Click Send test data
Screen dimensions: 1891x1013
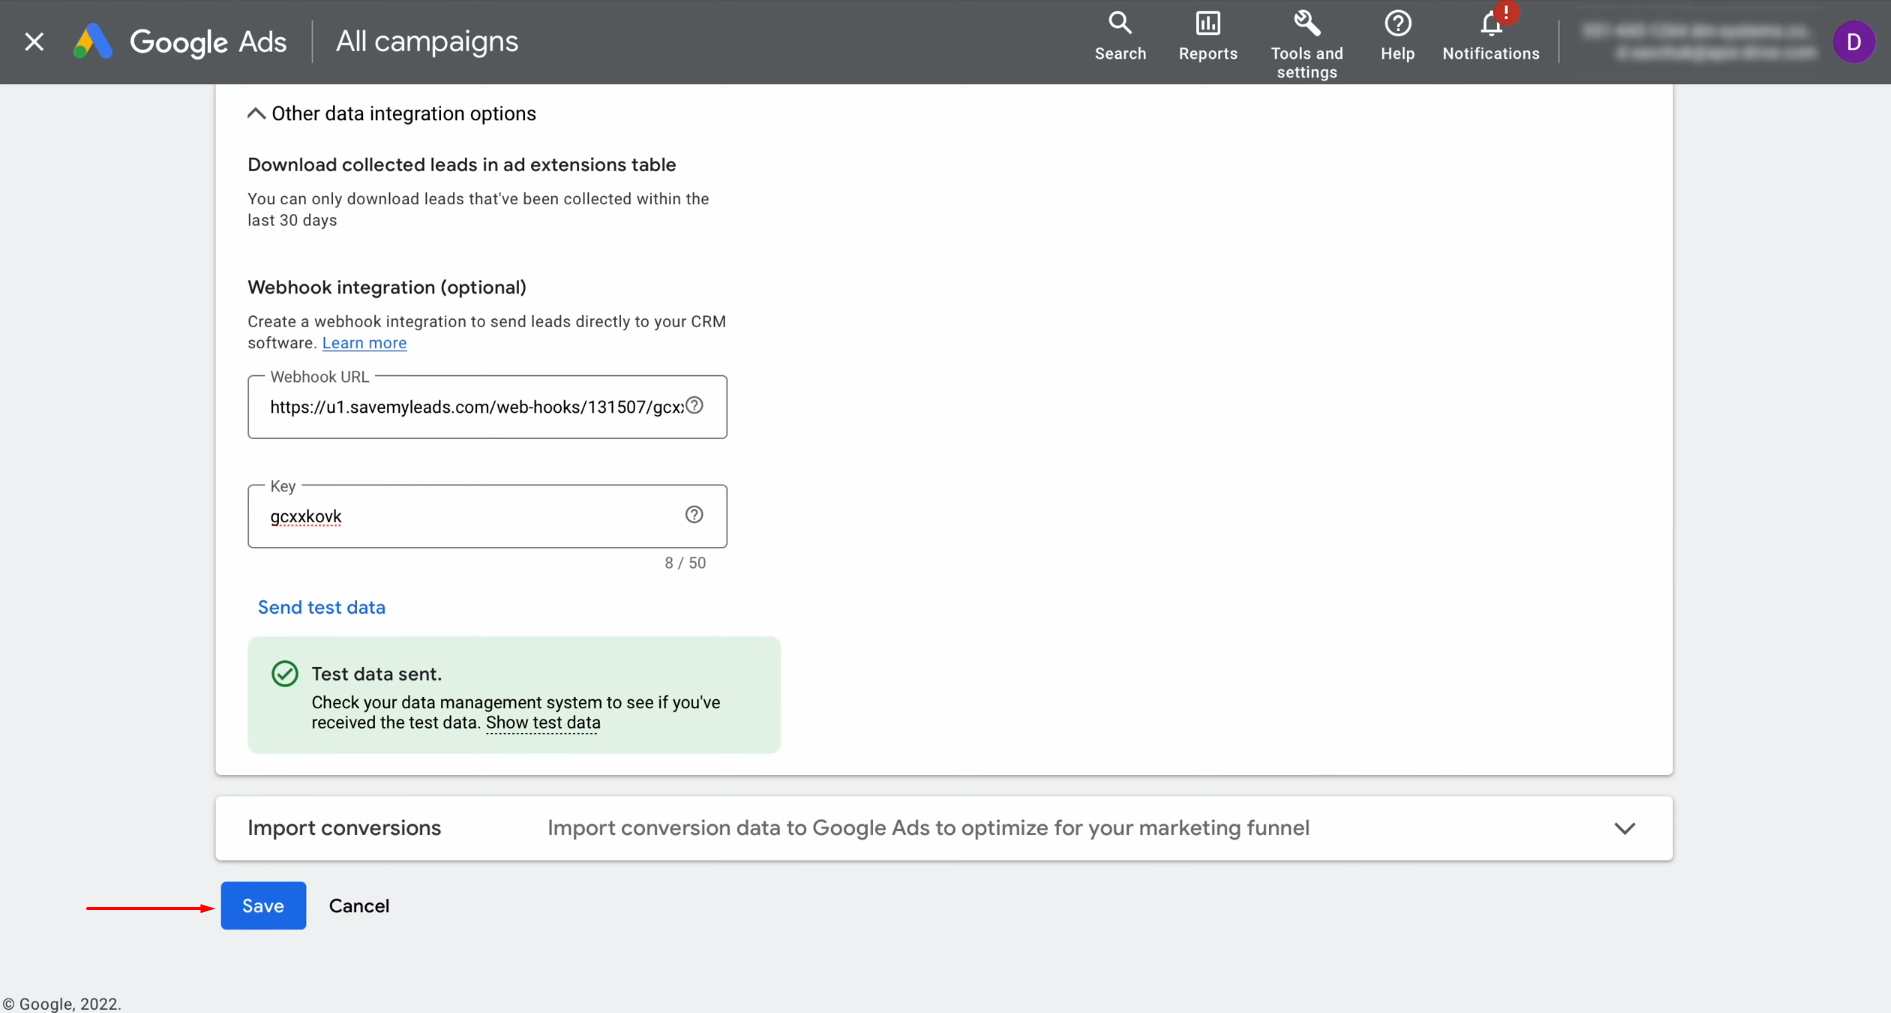pyautogui.click(x=322, y=607)
